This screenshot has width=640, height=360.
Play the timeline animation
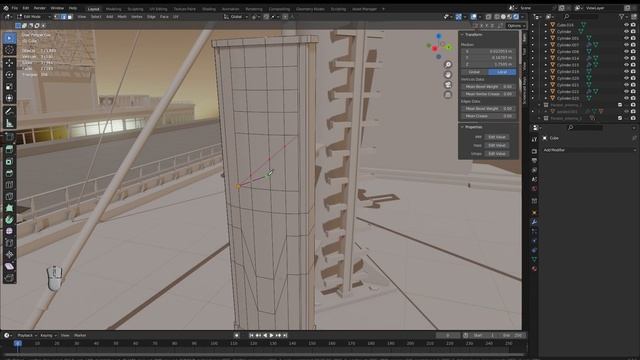click(x=271, y=335)
